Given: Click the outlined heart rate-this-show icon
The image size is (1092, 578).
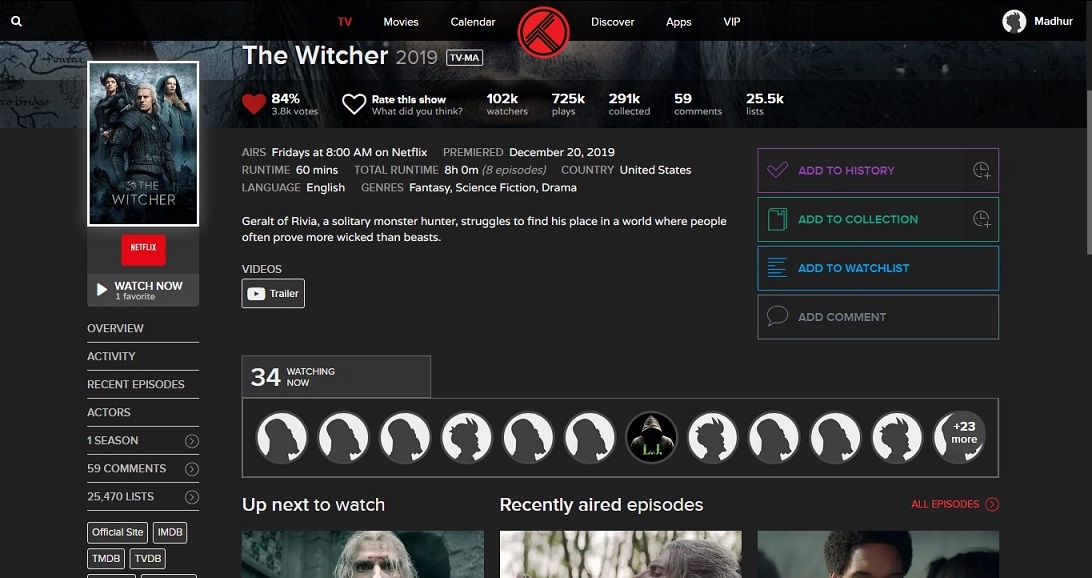Looking at the screenshot, I should 354,104.
